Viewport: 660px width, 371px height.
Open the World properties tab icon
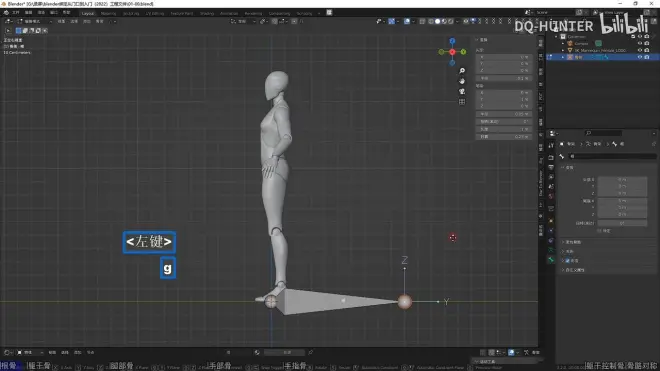(551, 196)
